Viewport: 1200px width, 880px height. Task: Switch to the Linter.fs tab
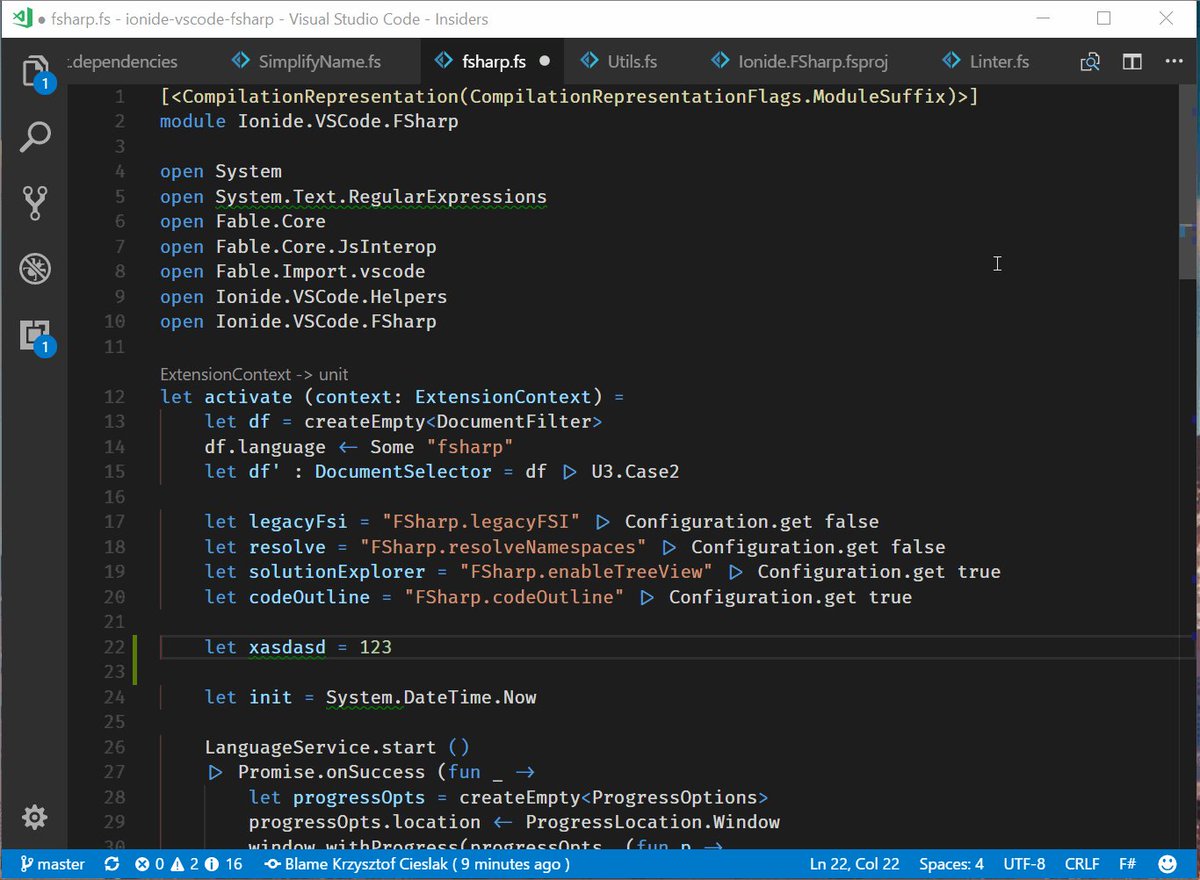pyautogui.click(x=986, y=61)
